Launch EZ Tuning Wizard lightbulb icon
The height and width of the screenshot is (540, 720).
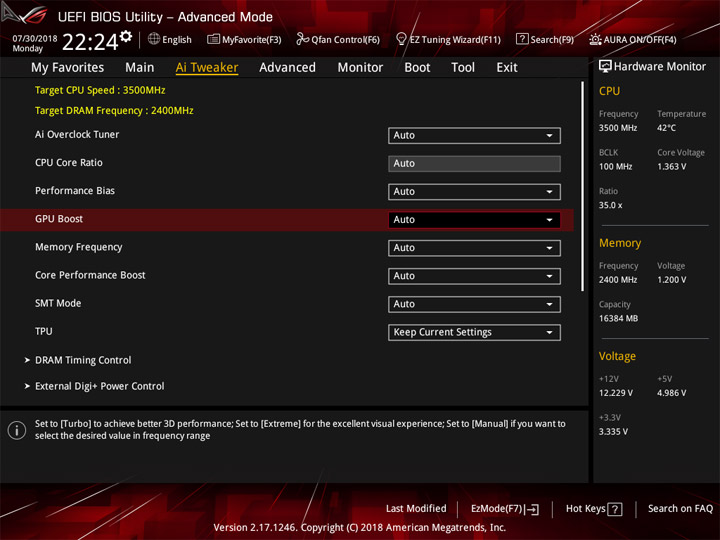(x=401, y=39)
